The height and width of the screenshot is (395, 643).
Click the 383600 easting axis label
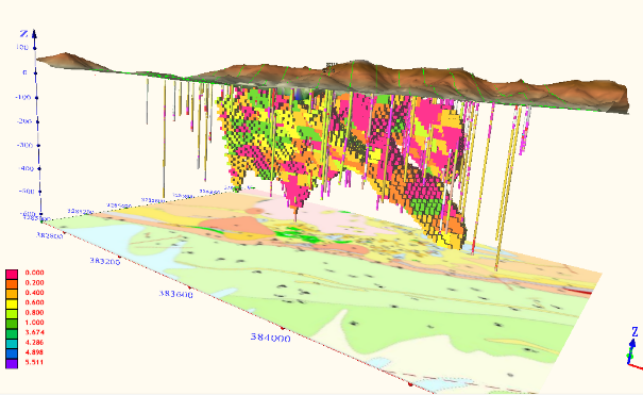pyautogui.click(x=176, y=294)
